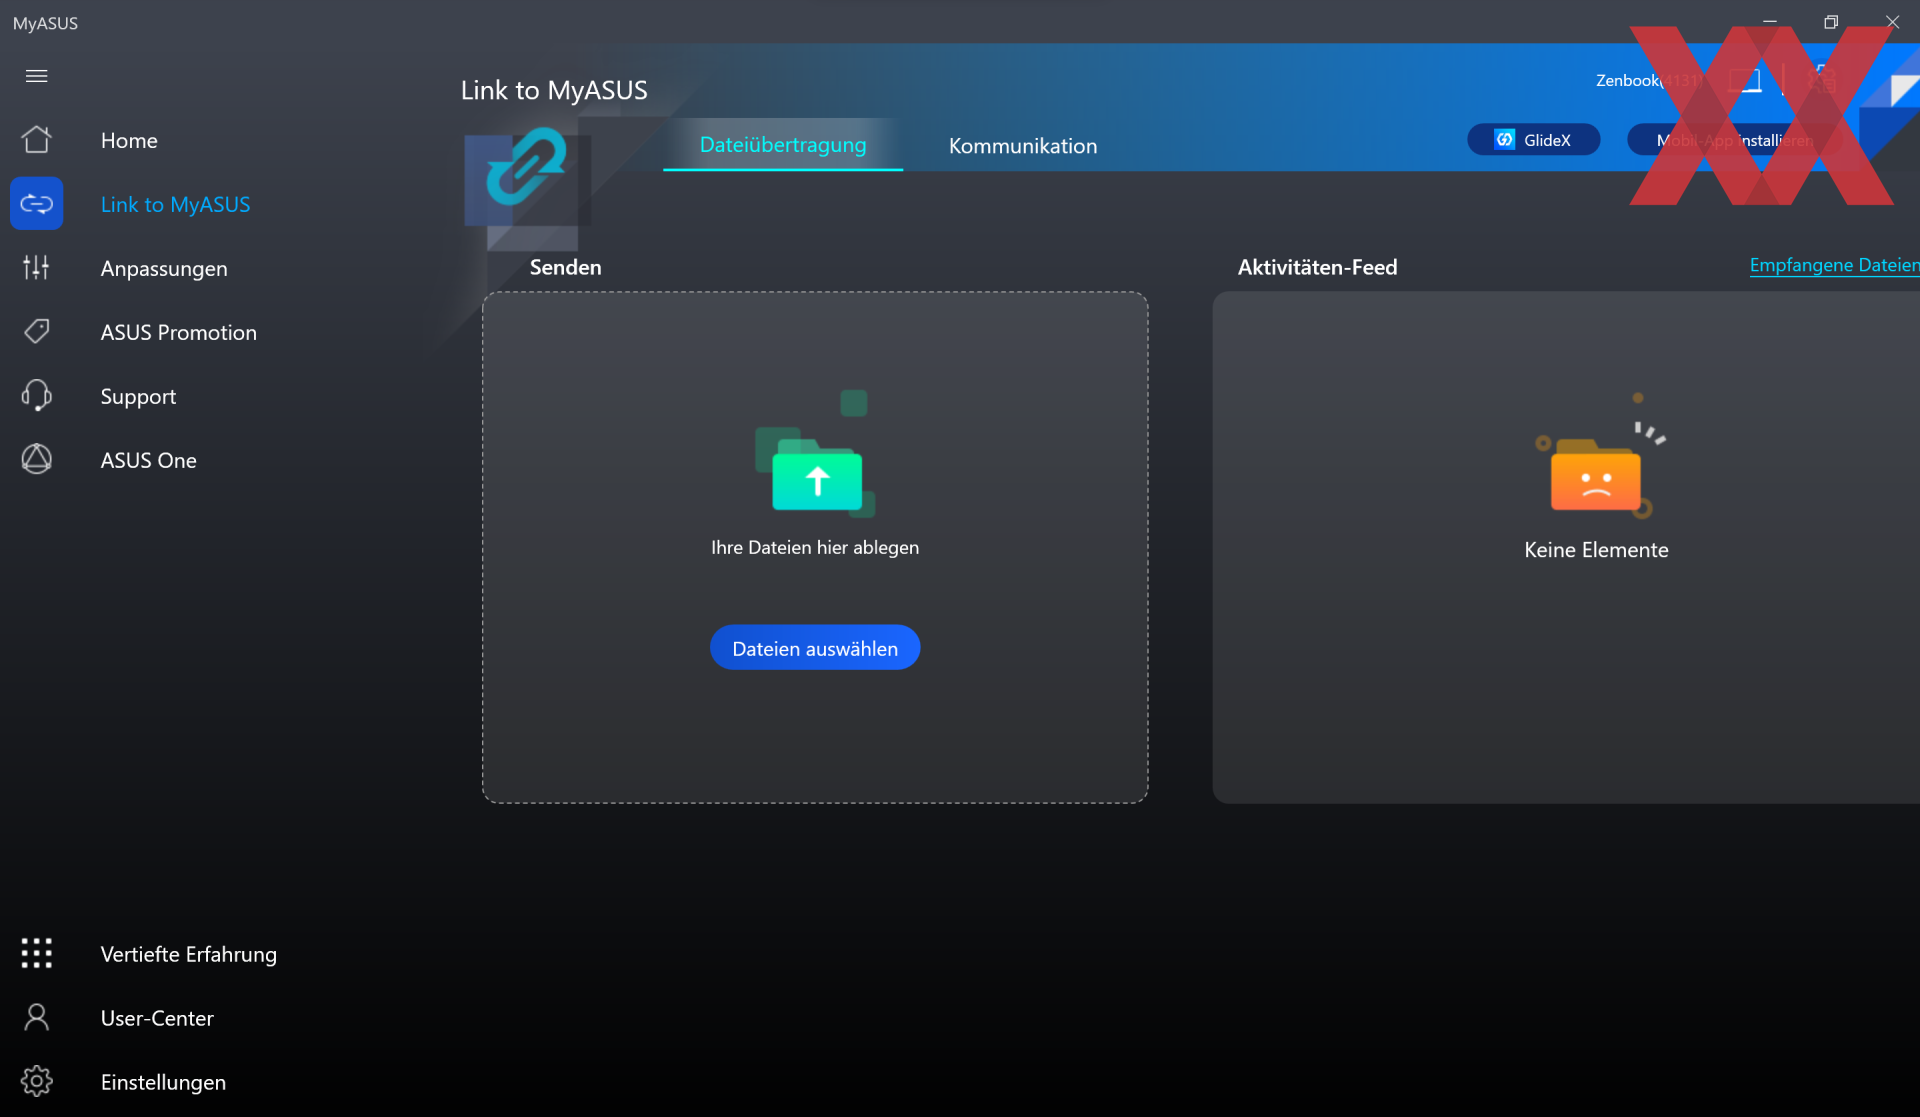The height and width of the screenshot is (1117, 1920).
Task: Click the Zenbook device name in the header
Action: [1648, 81]
